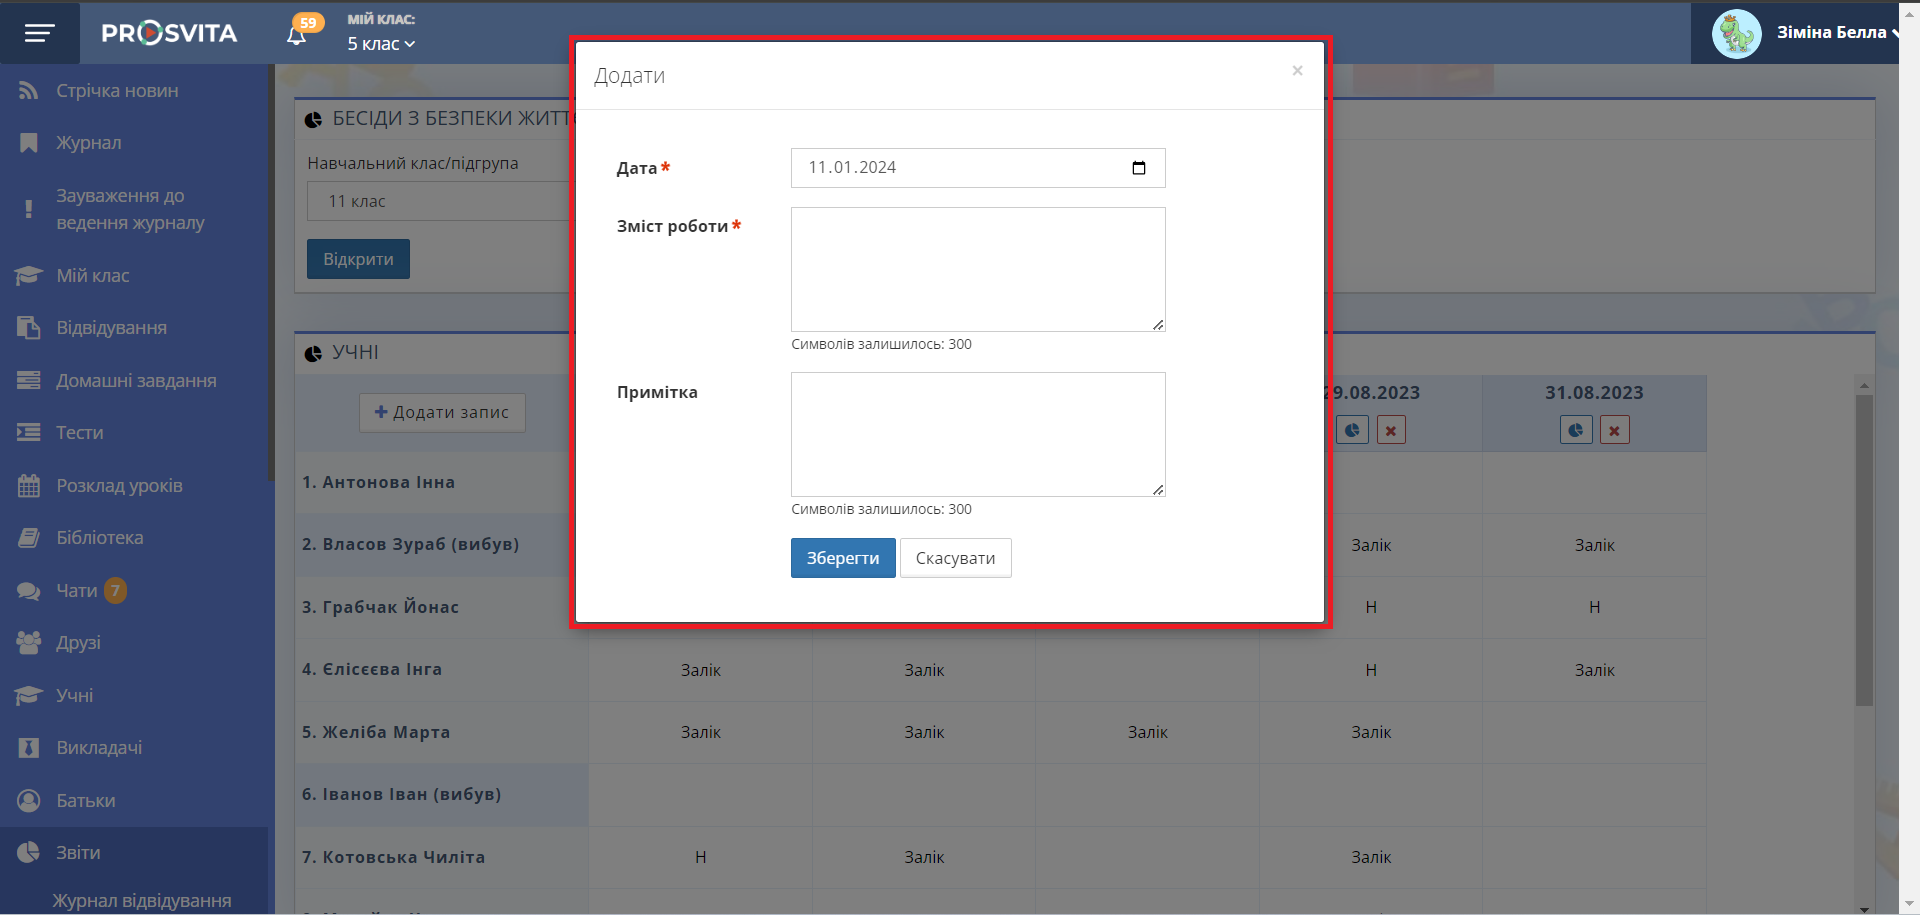Click the hamburger menu icon
The image size is (1920, 915).
(39, 34)
